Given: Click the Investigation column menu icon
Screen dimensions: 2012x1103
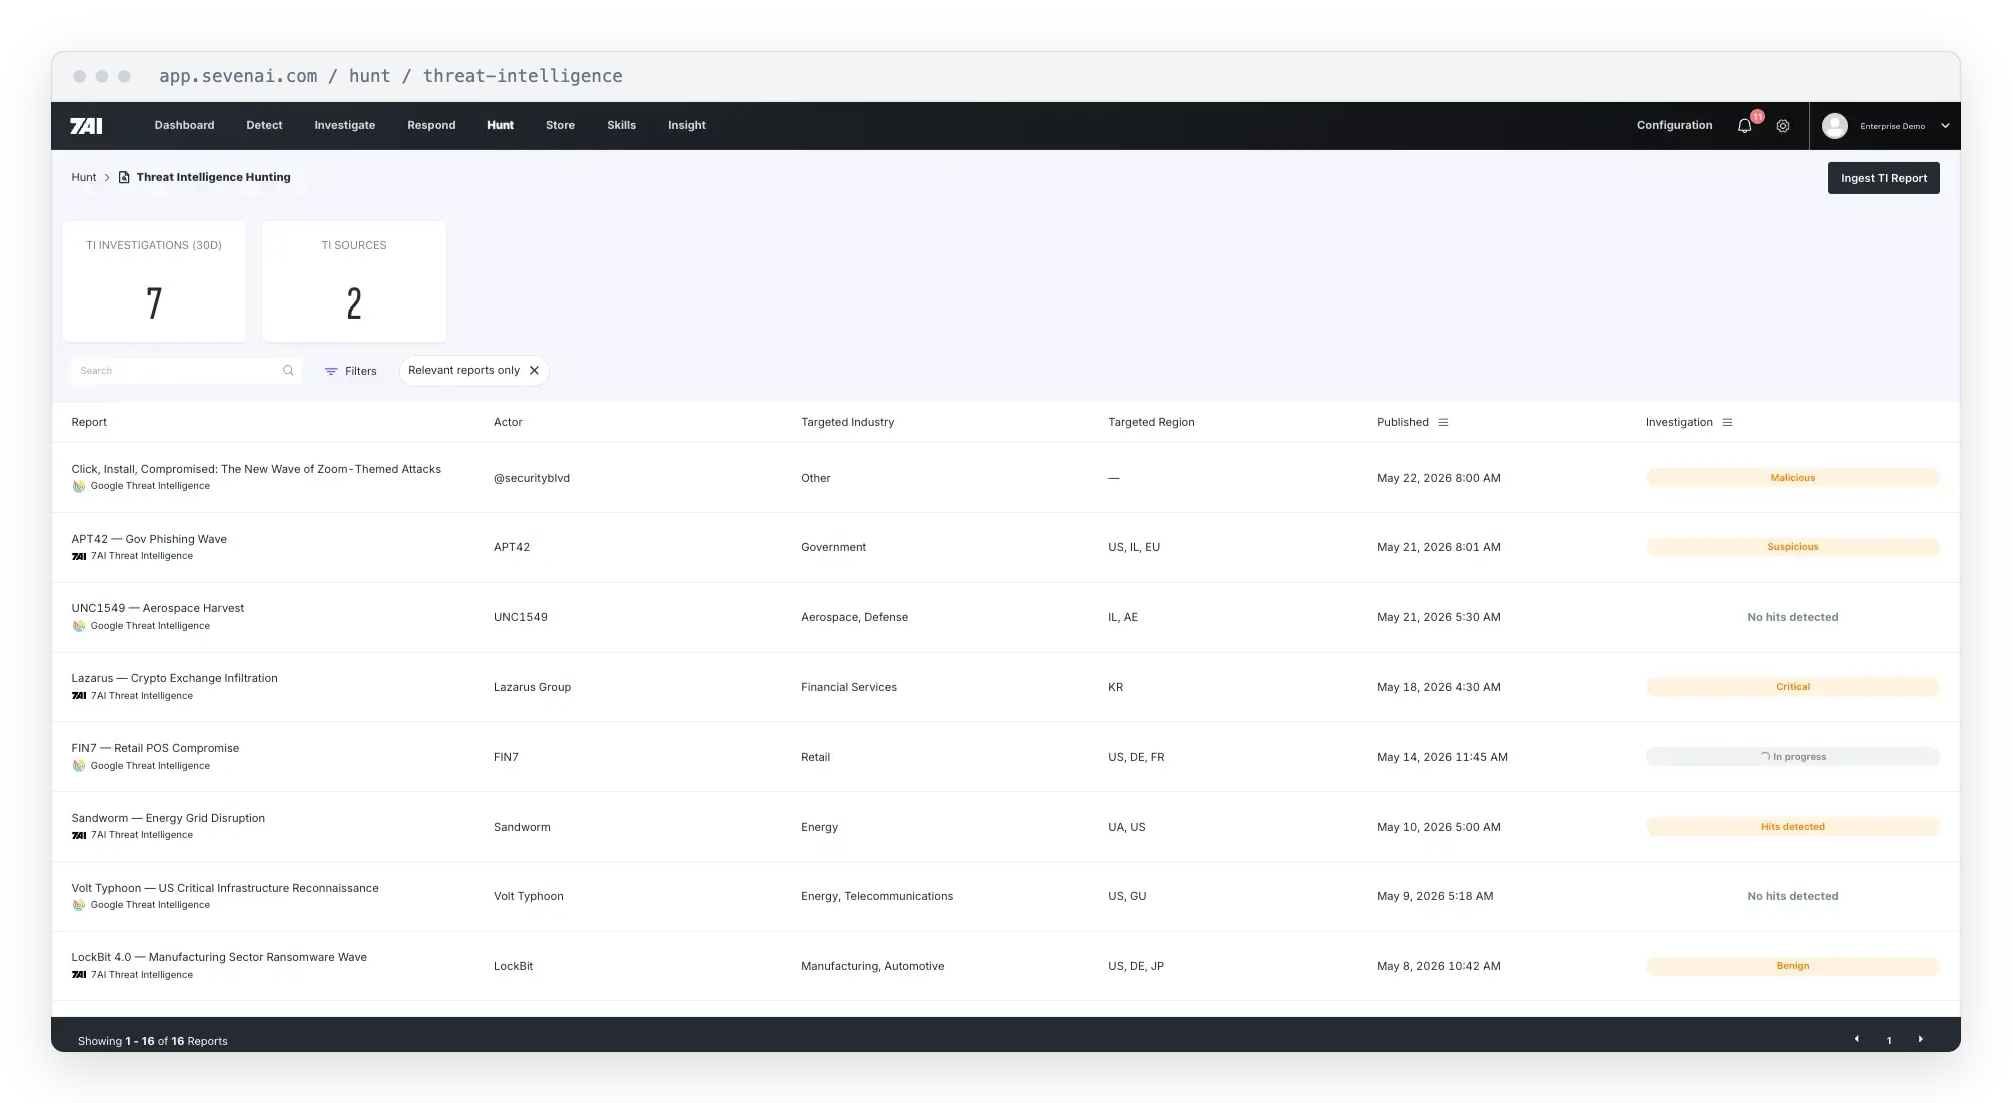Looking at the screenshot, I should 1727,422.
